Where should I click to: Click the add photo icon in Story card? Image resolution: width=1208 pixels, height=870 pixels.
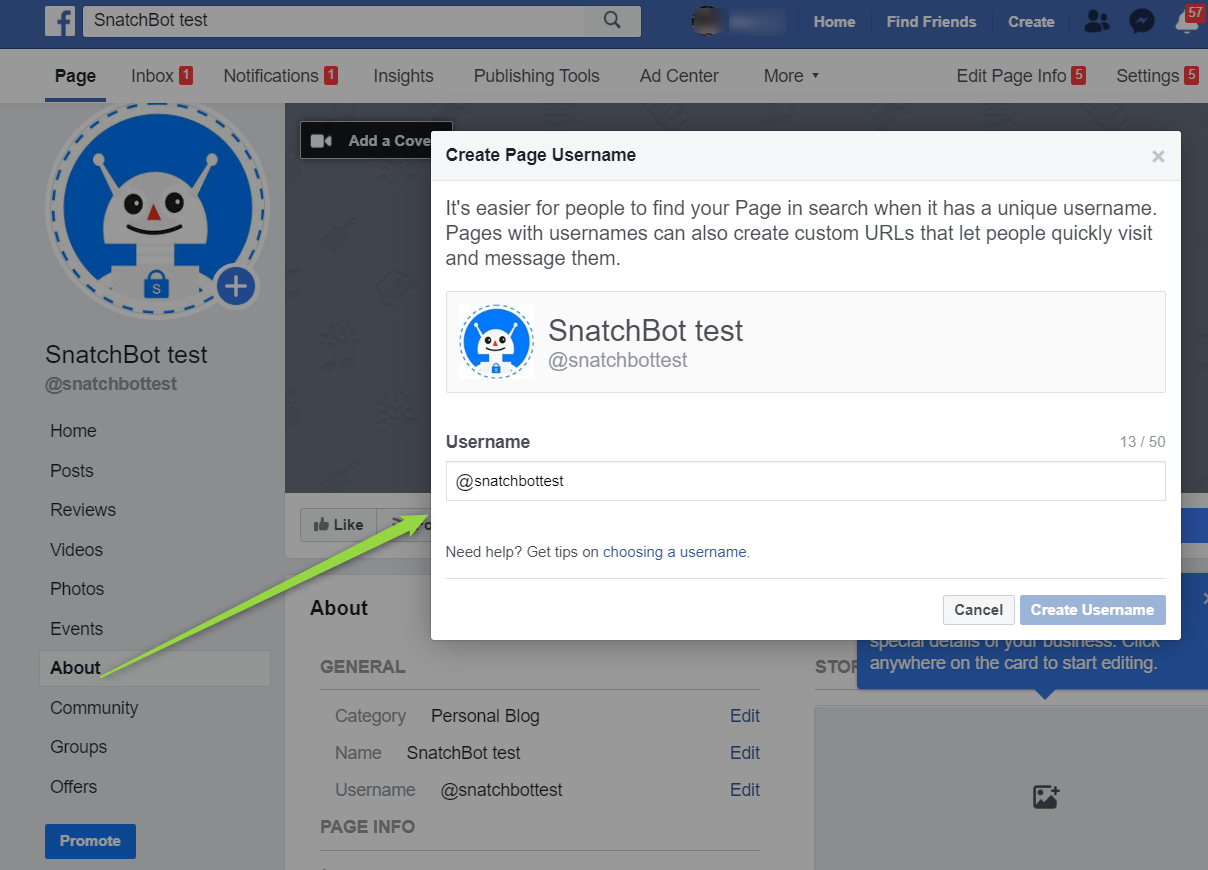(x=1046, y=797)
